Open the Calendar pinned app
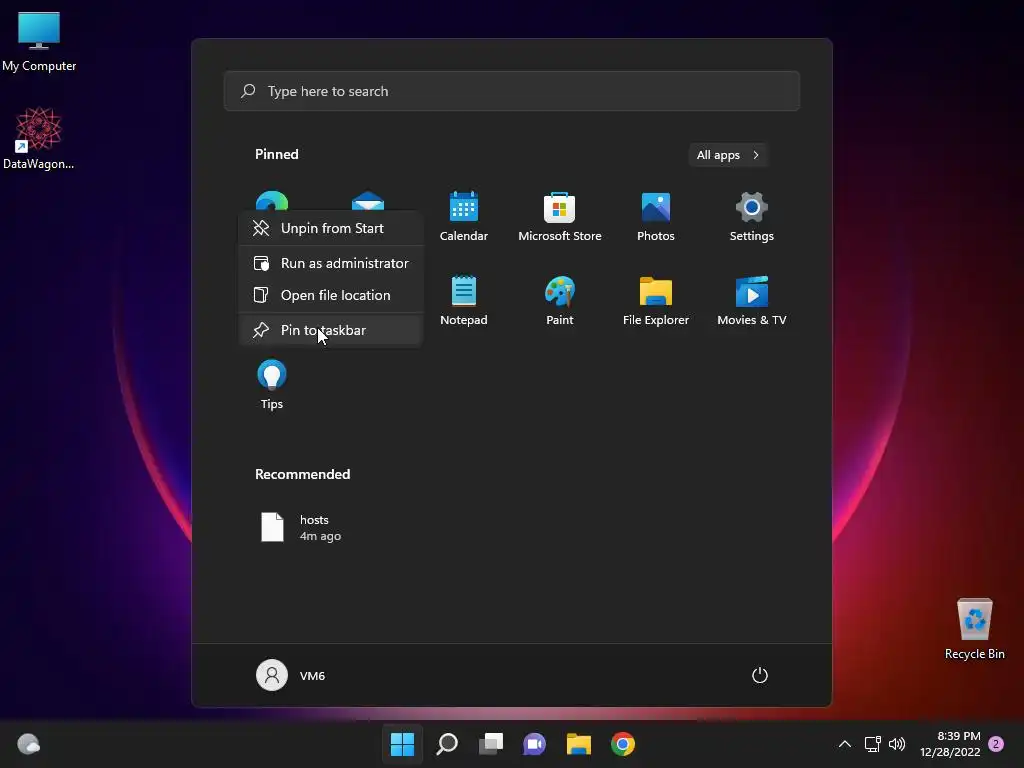Image resolution: width=1024 pixels, height=768 pixels. [464, 217]
